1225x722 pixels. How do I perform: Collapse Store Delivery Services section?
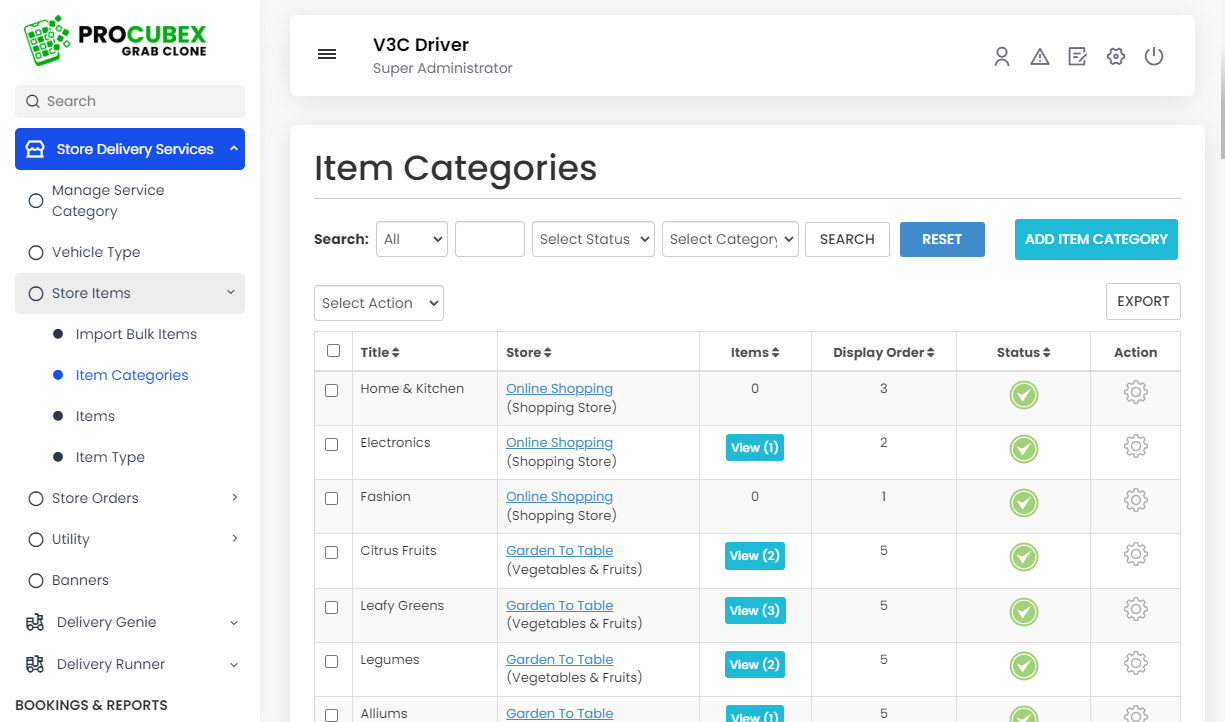pos(233,149)
